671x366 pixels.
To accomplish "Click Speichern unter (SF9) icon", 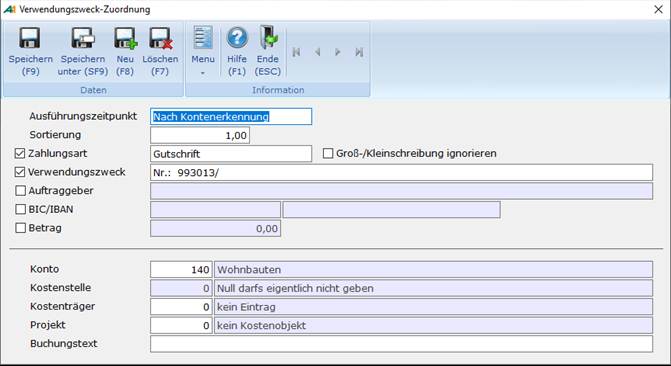I will (83, 38).
